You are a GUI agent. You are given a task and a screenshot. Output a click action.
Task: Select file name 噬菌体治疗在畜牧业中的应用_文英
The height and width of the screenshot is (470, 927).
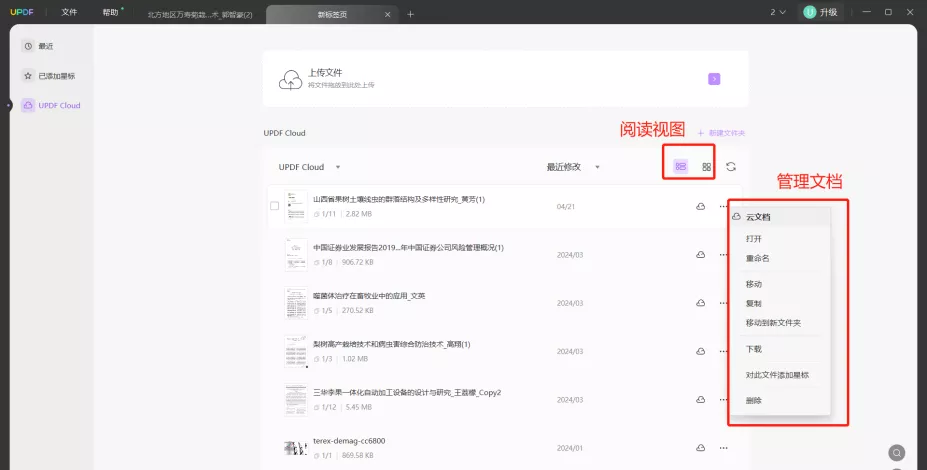click(369, 296)
